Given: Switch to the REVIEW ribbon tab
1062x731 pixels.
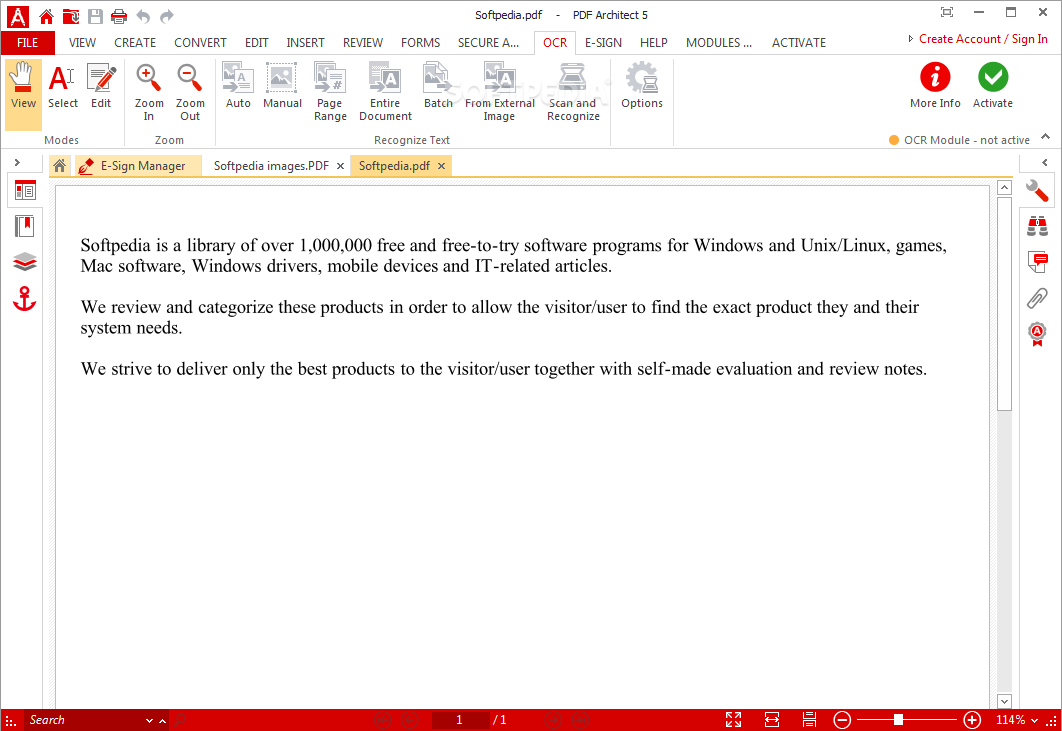Looking at the screenshot, I should (362, 43).
